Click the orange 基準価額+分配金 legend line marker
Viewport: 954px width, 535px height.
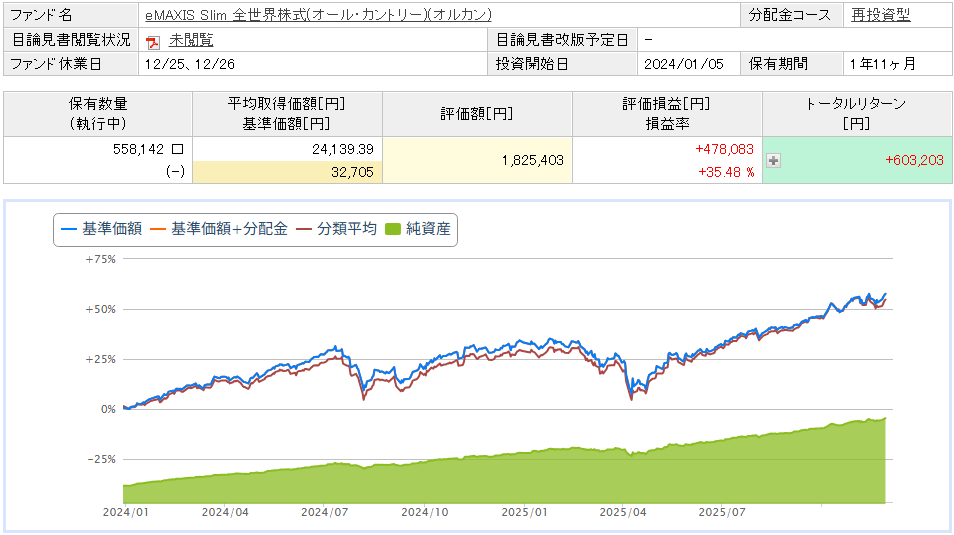[157, 229]
